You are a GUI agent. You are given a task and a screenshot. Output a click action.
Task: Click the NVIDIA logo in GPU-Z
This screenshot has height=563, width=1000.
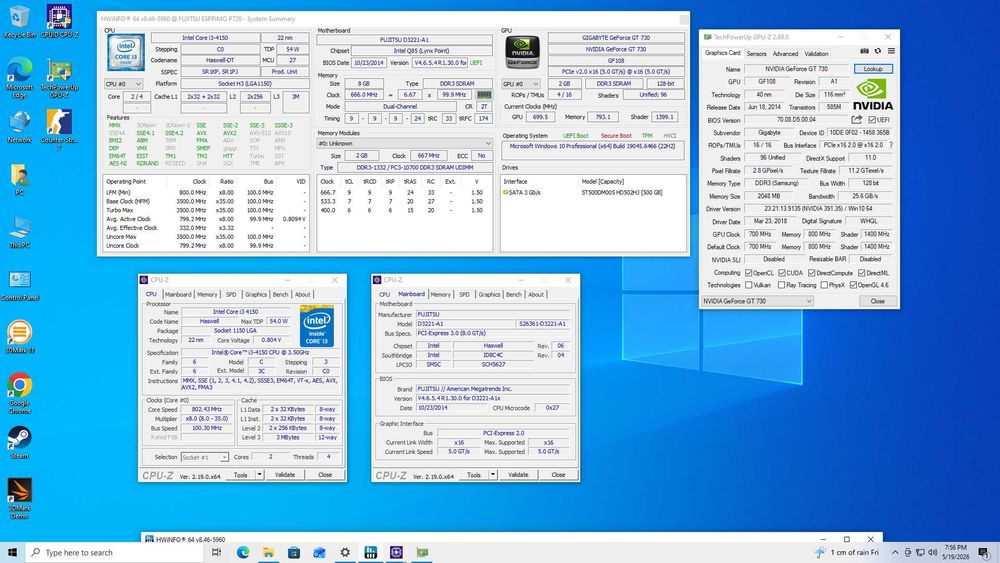(x=873, y=94)
